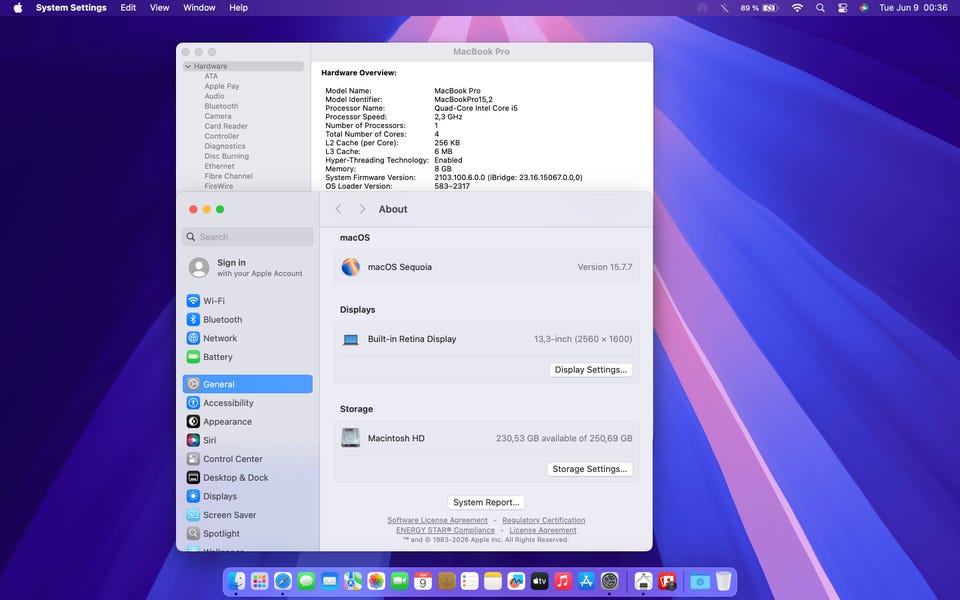This screenshot has width=960, height=600.
Task: Go back using the left chevron
Action: click(339, 209)
